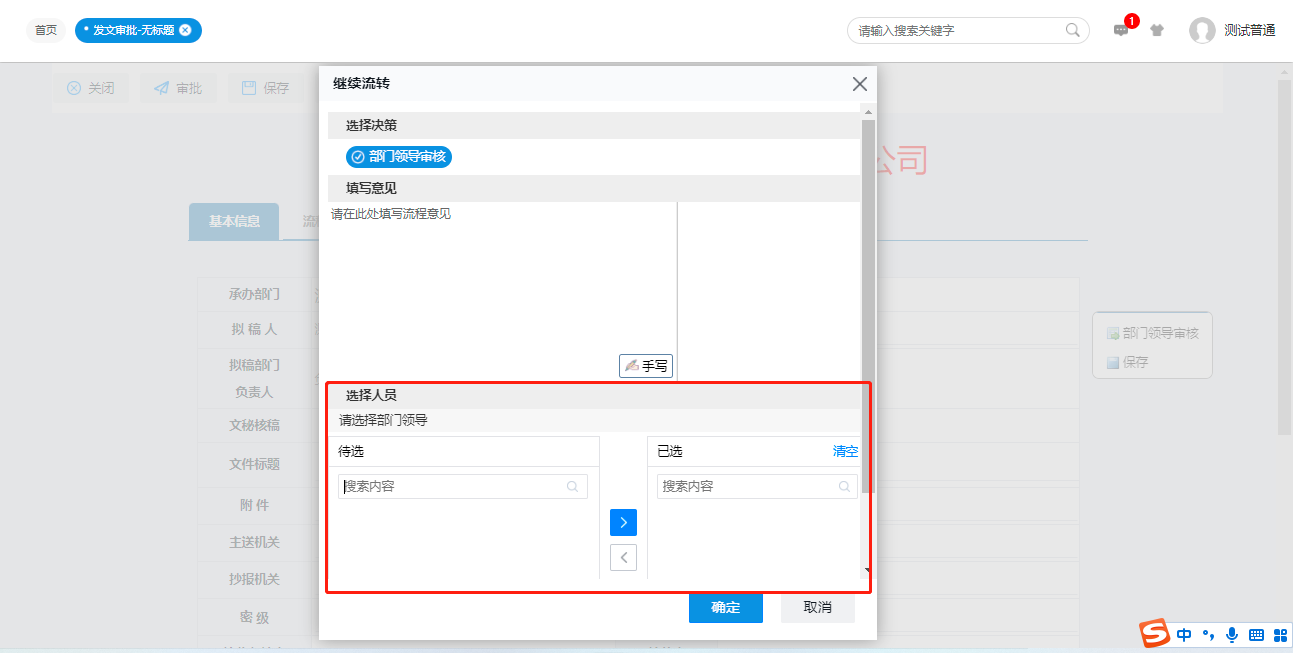Click the 选择人员 section header
The image size is (1293, 653).
tap(594, 395)
